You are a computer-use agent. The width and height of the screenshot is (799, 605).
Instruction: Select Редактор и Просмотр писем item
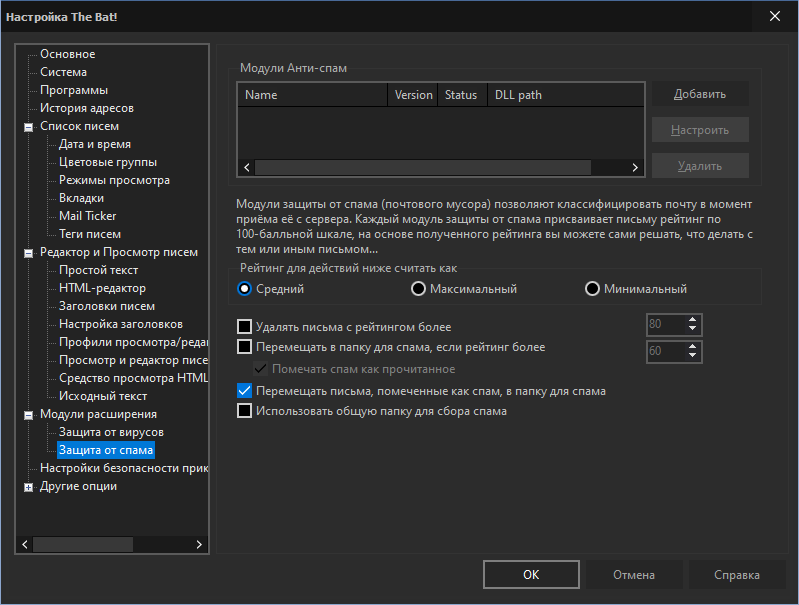119,252
